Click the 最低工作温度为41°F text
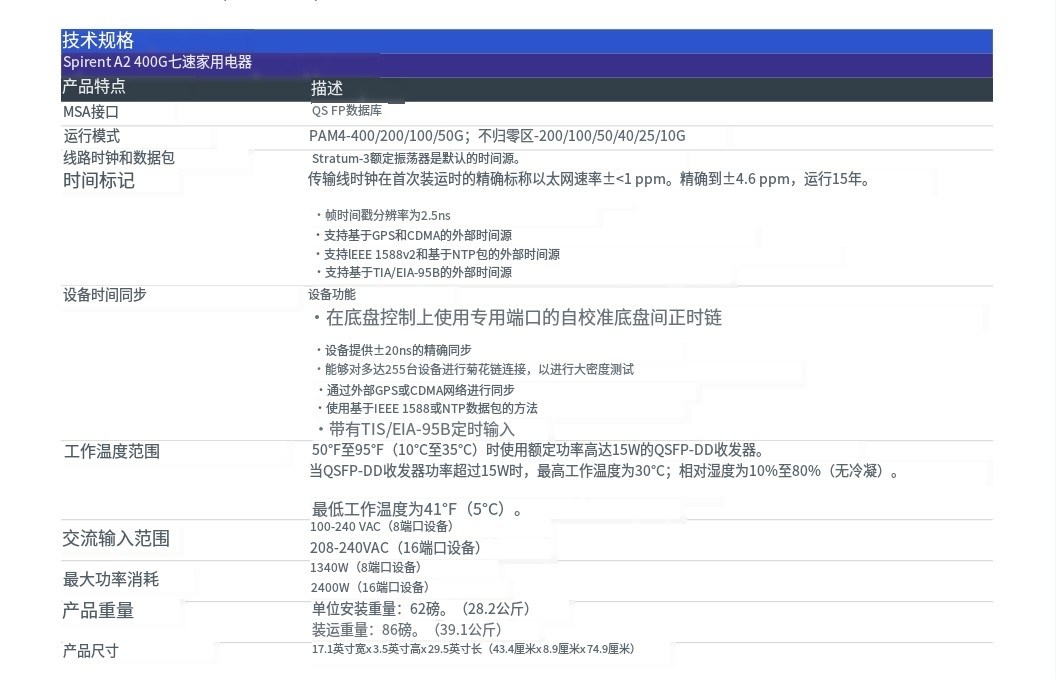 pyautogui.click(x=417, y=509)
